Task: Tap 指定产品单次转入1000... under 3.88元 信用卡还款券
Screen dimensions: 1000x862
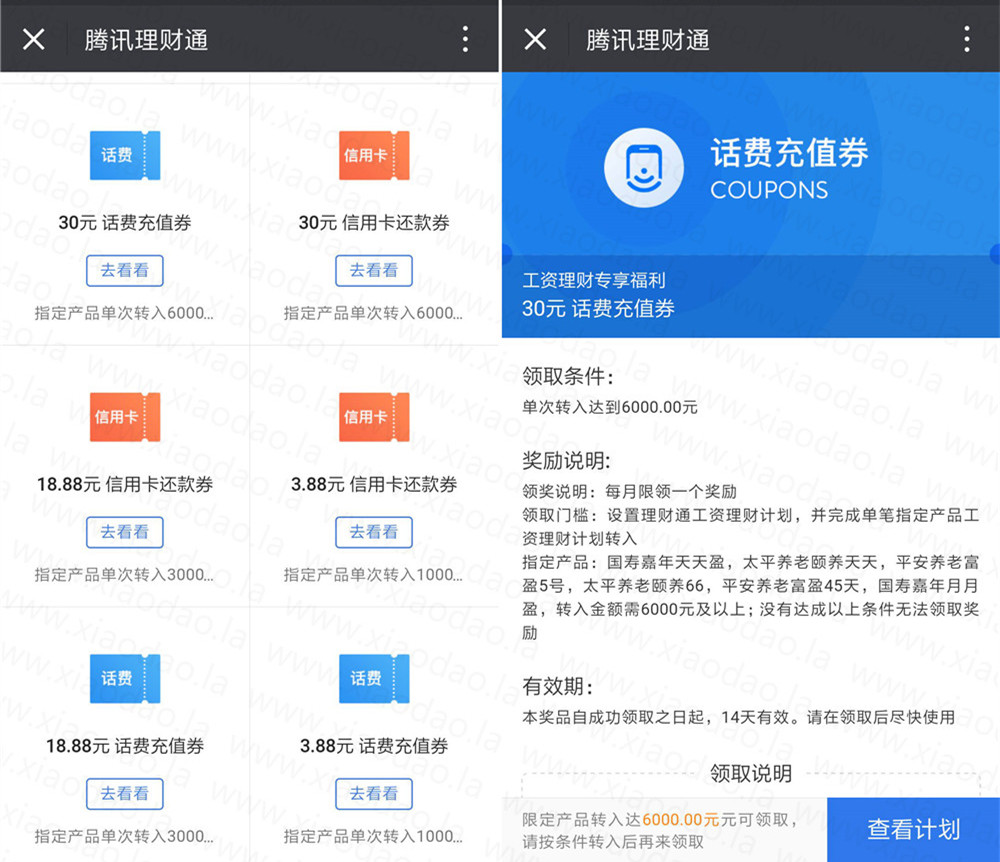Action: (373, 574)
